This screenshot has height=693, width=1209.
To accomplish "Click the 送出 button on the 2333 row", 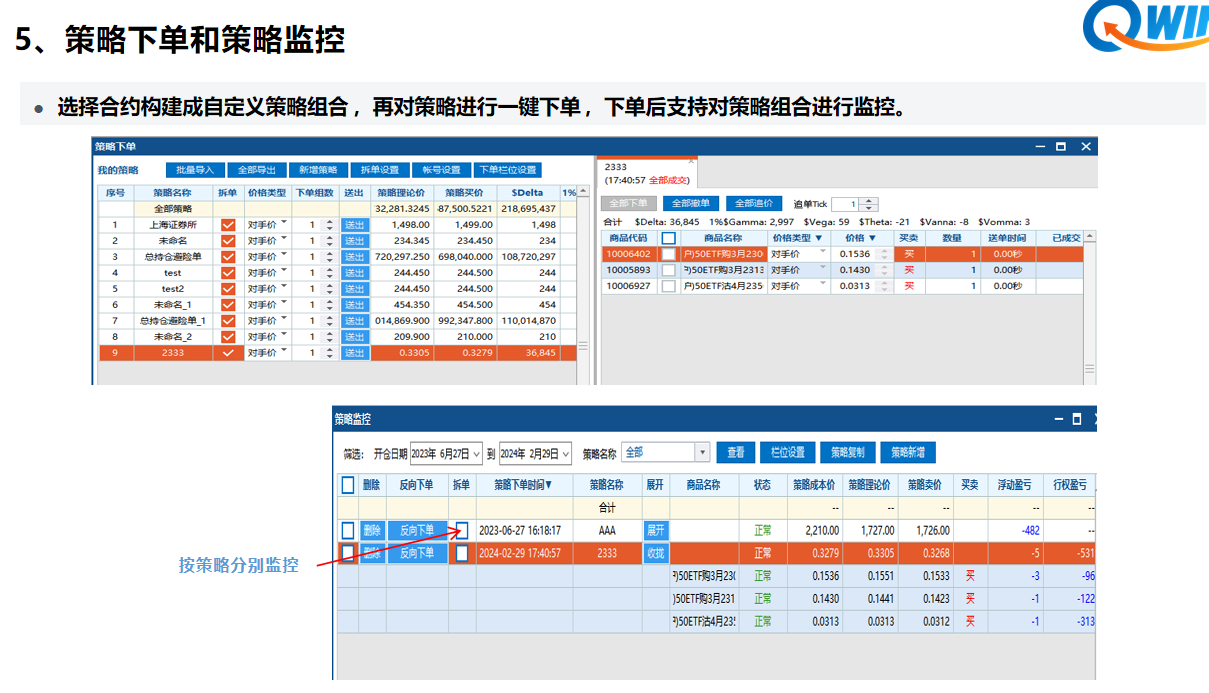I will 356,352.
